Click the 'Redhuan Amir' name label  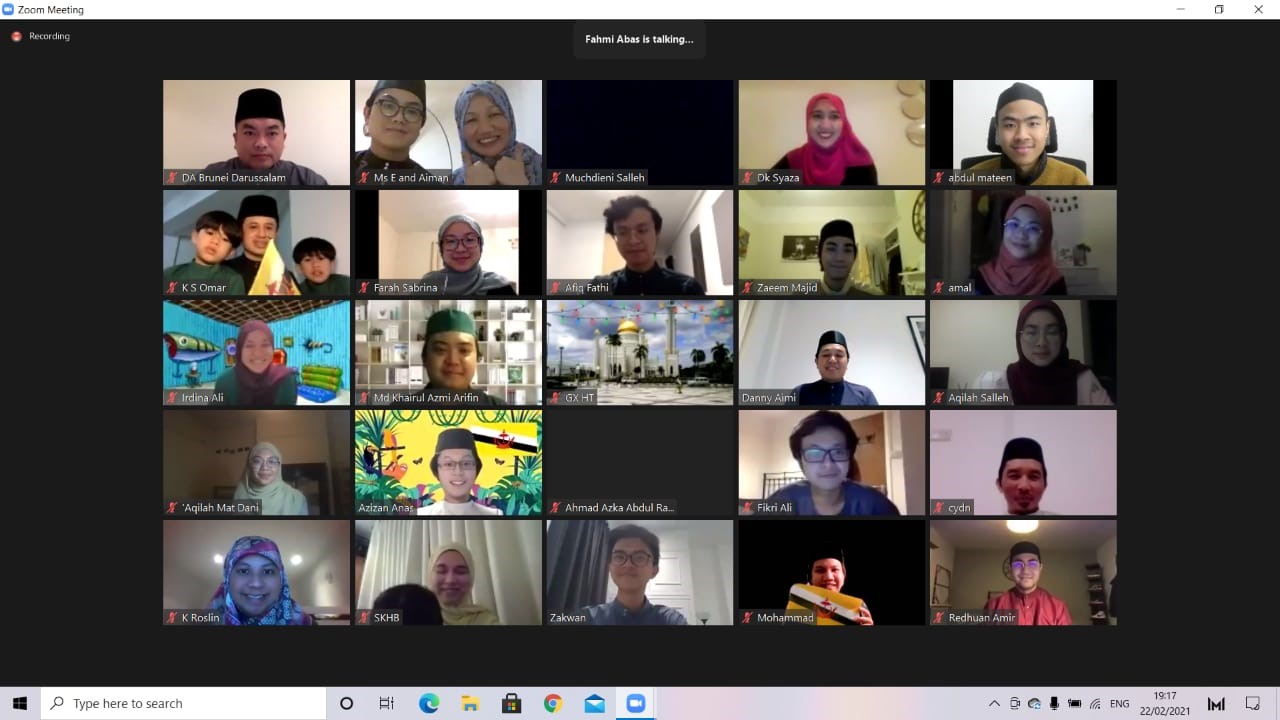pos(982,618)
